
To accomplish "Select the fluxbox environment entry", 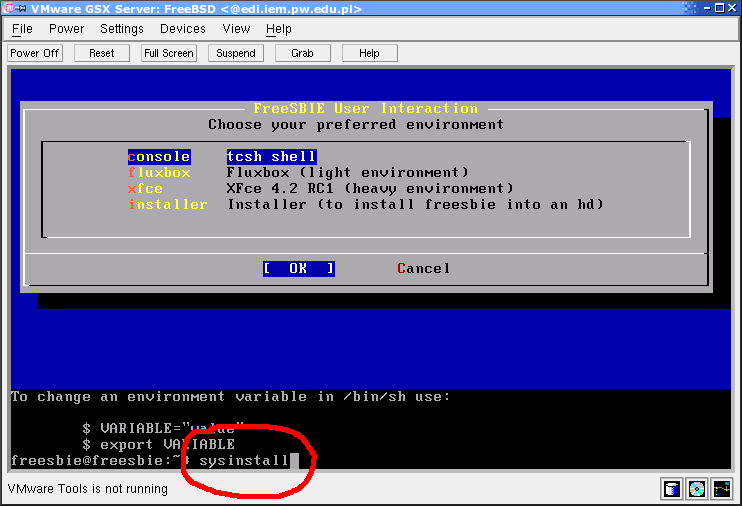I will click(x=159, y=173).
